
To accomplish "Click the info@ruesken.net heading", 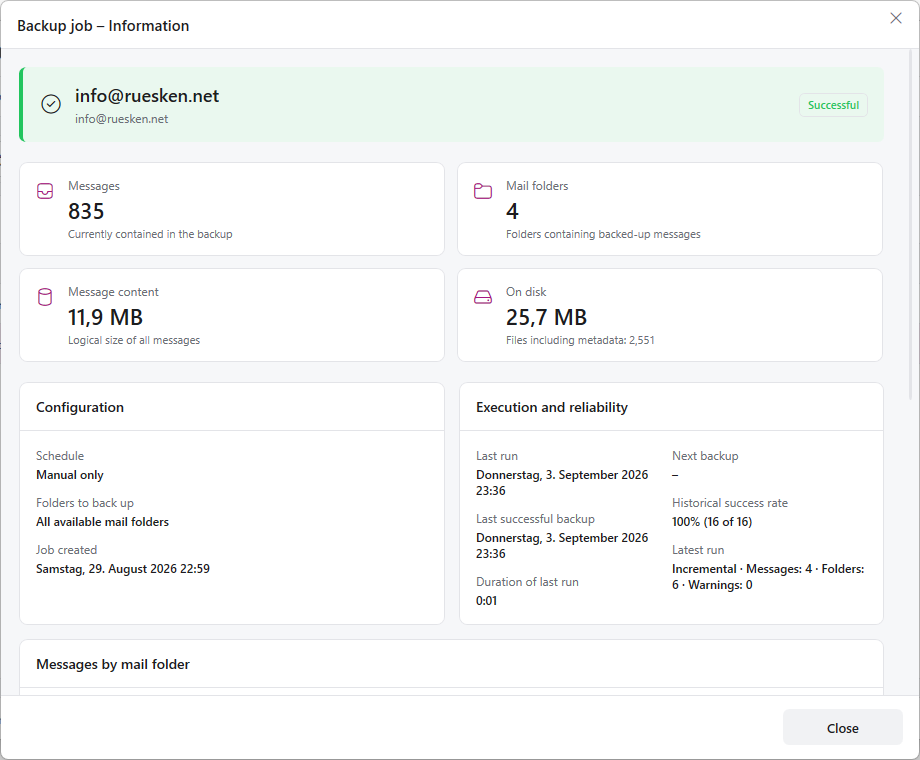I will click(147, 96).
